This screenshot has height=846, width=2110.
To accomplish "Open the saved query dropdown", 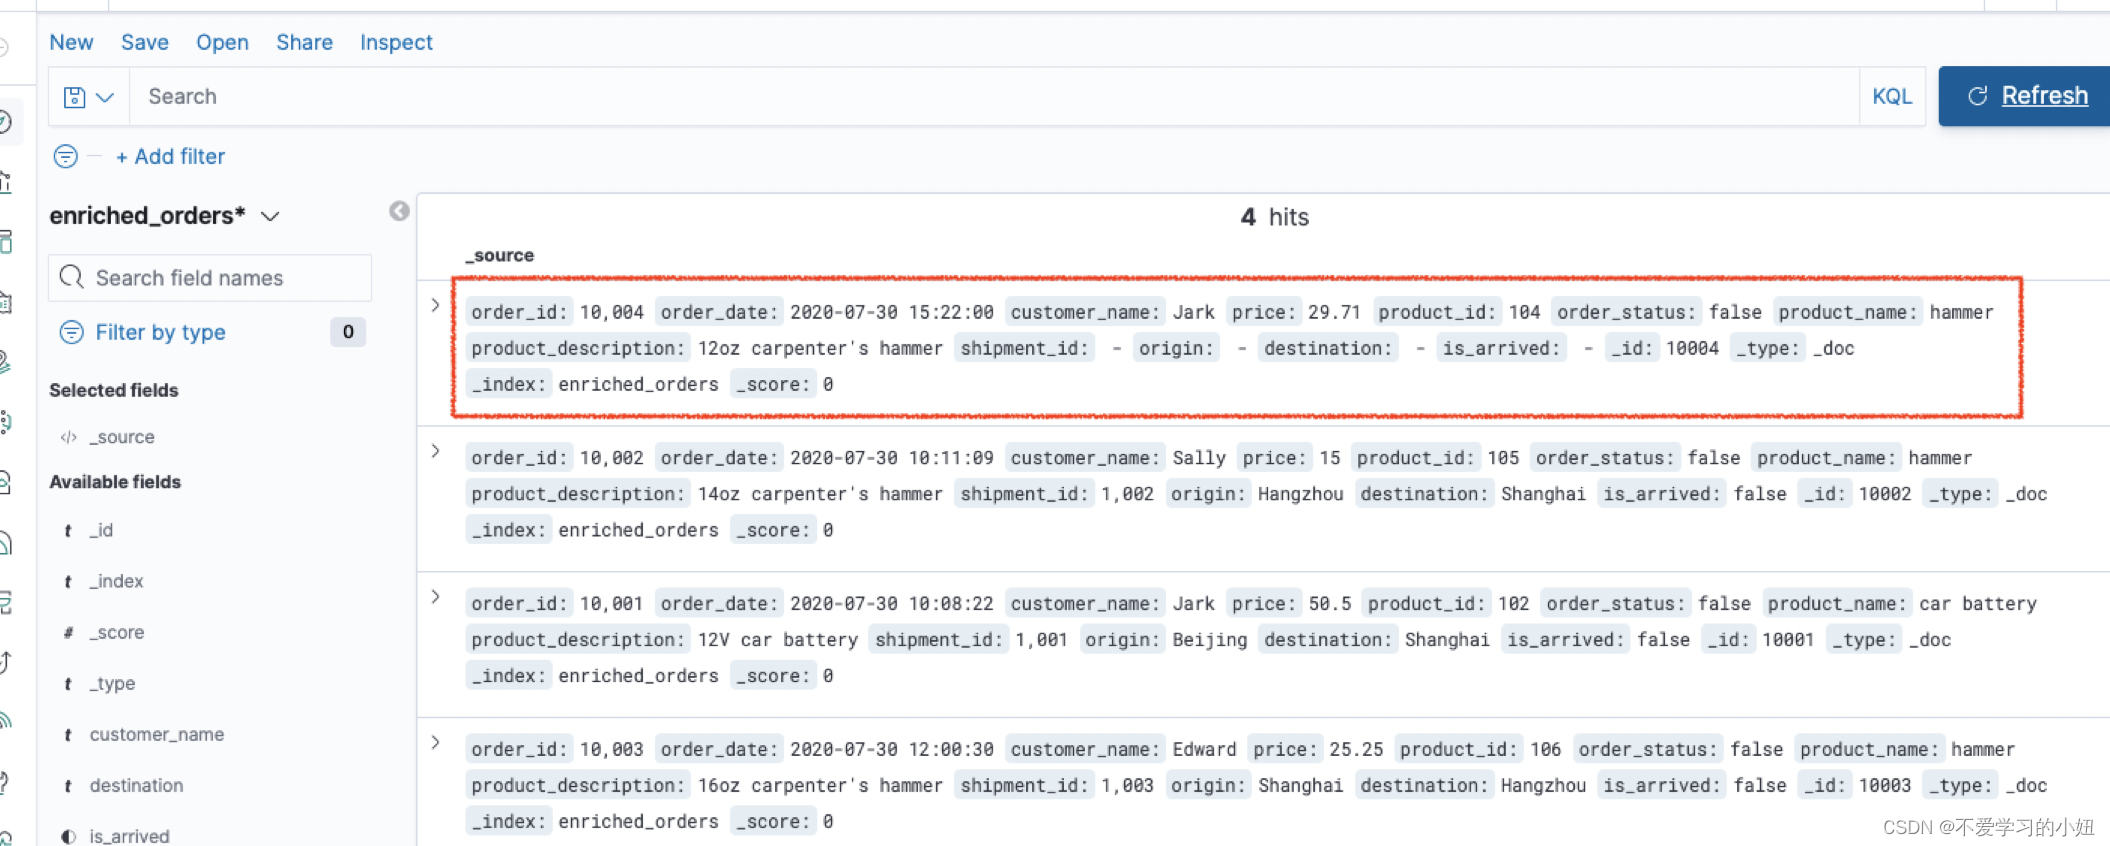I will pyautogui.click(x=89, y=97).
